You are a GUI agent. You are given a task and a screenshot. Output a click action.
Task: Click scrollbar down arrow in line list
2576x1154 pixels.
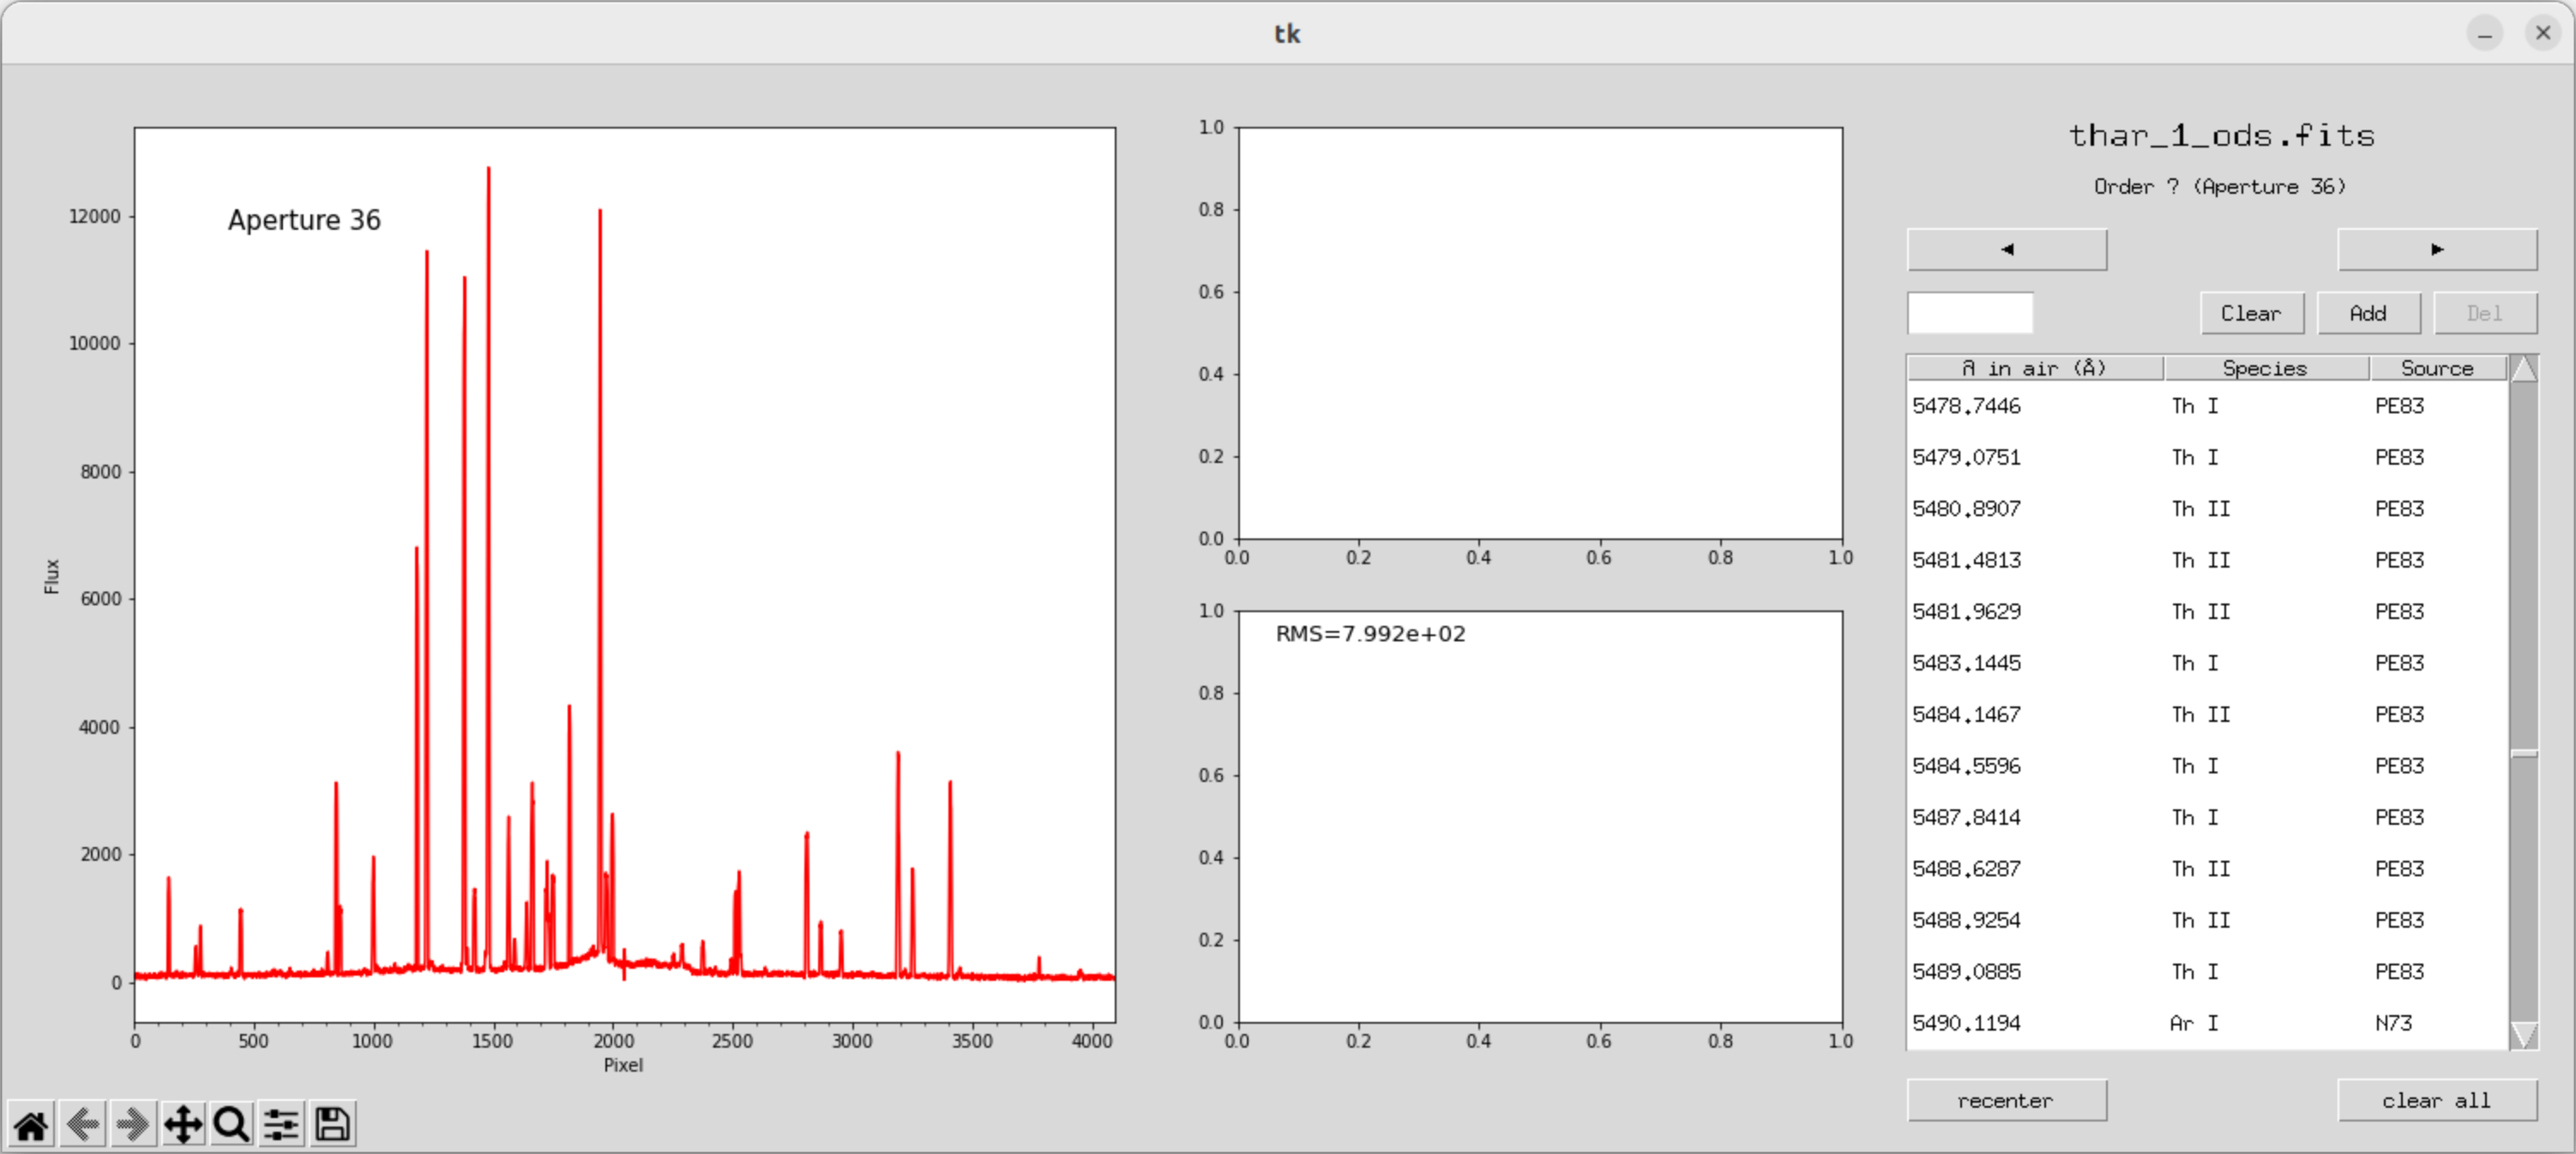click(x=2523, y=1035)
